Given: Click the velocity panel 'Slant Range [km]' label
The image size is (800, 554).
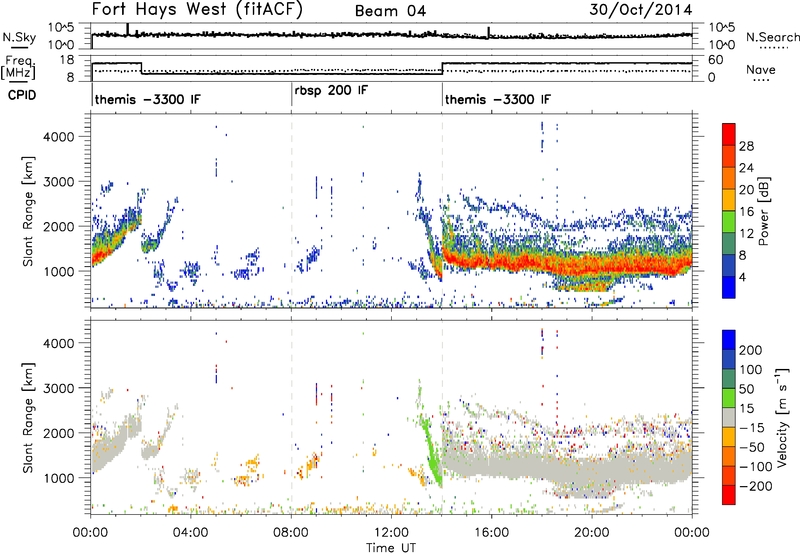Looking at the screenshot, I should point(28,417).
